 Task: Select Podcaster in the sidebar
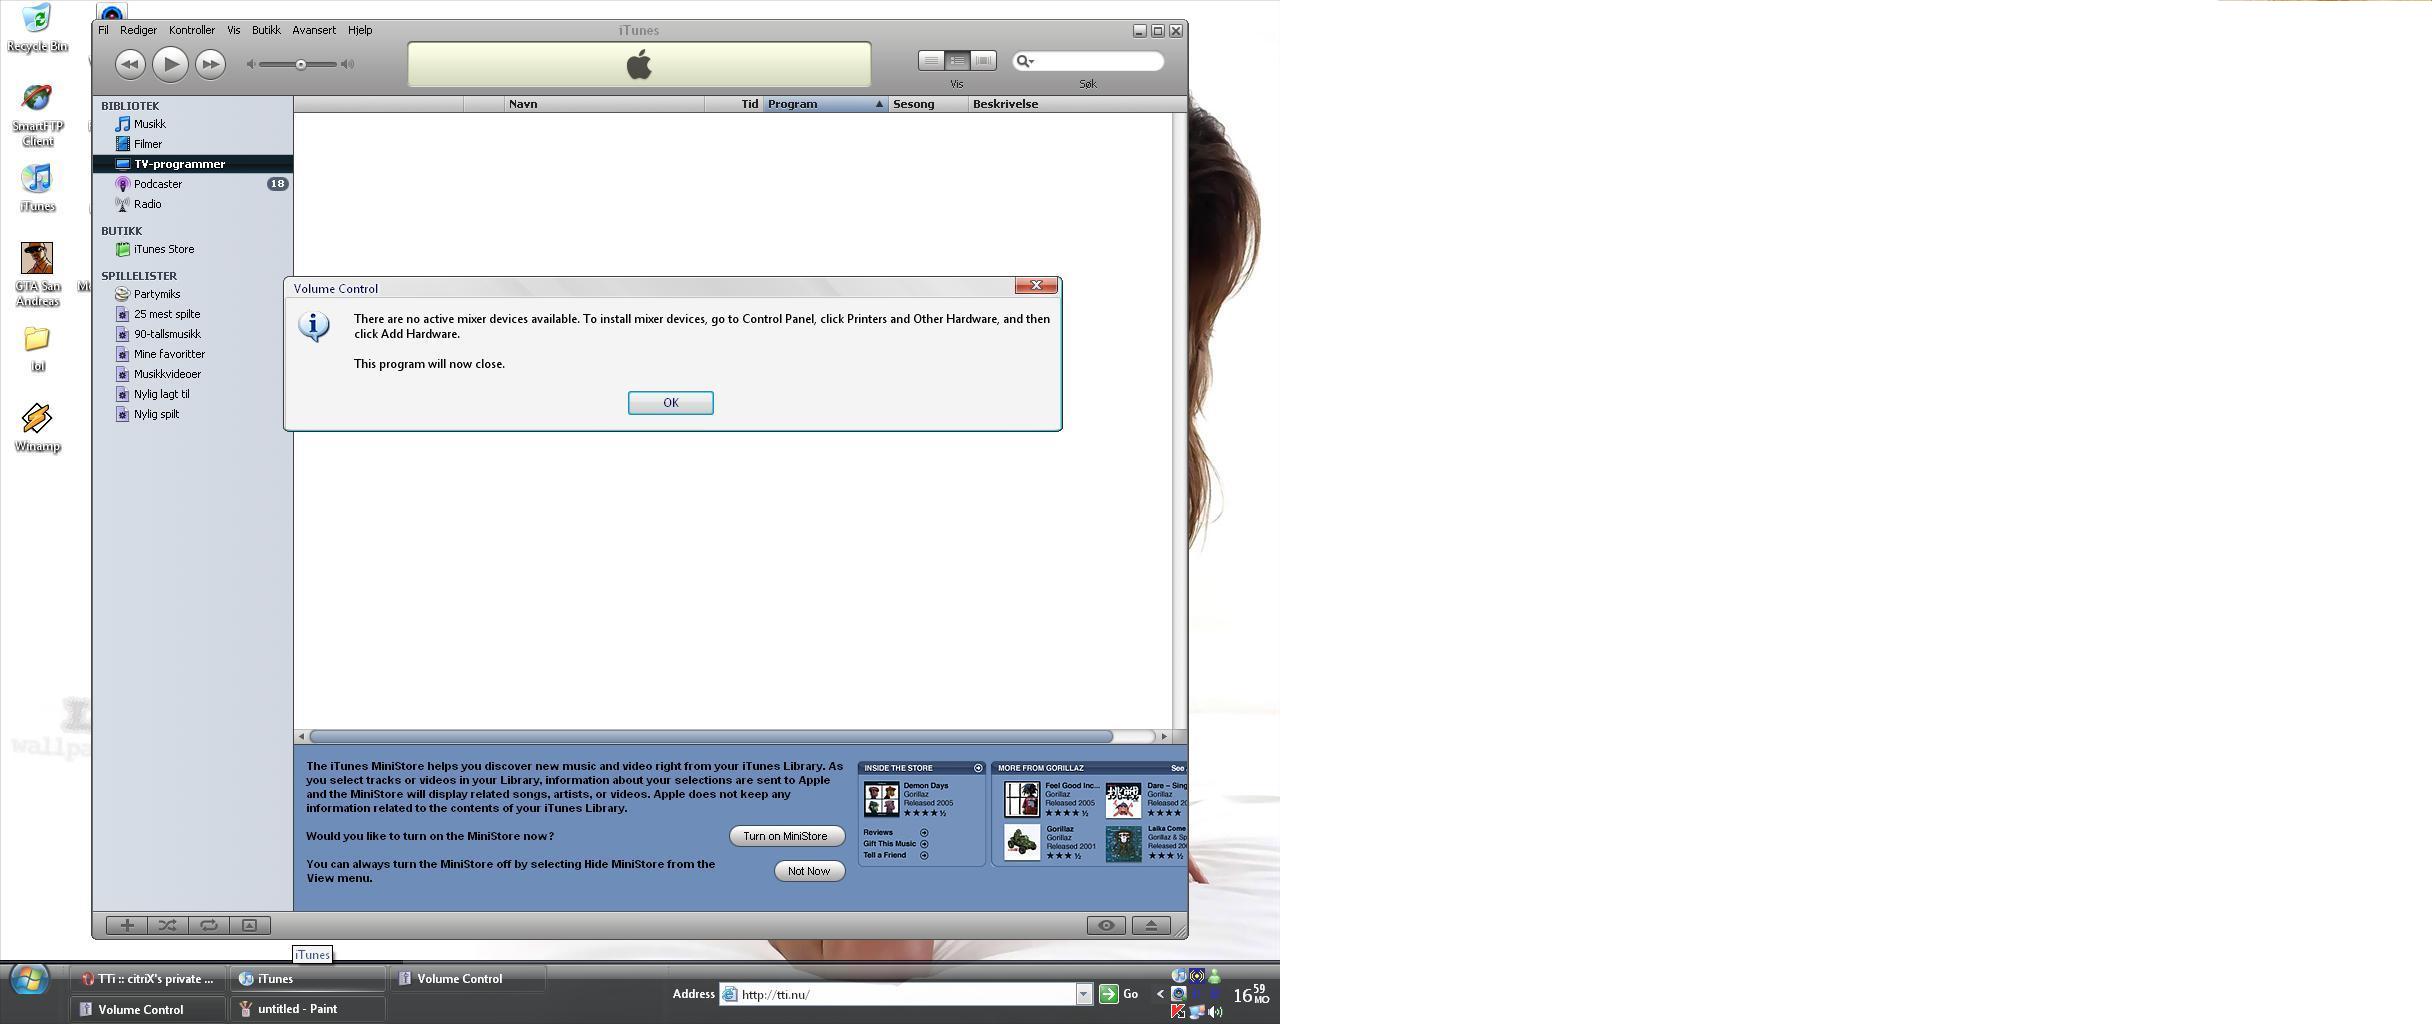pos(193,184)
